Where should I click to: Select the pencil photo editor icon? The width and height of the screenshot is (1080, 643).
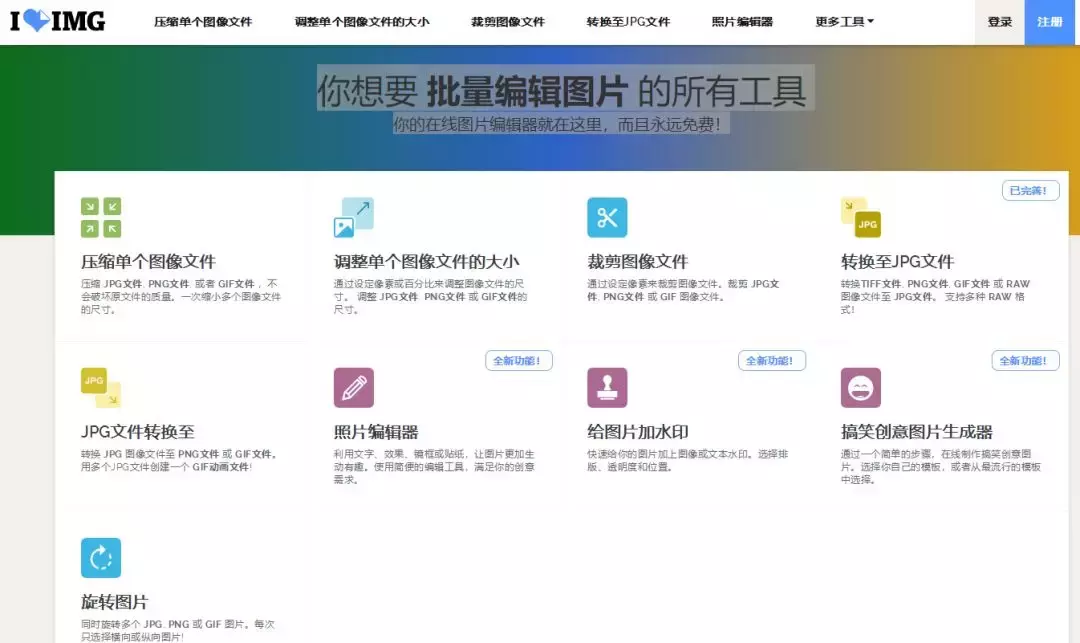pos(353,388)
